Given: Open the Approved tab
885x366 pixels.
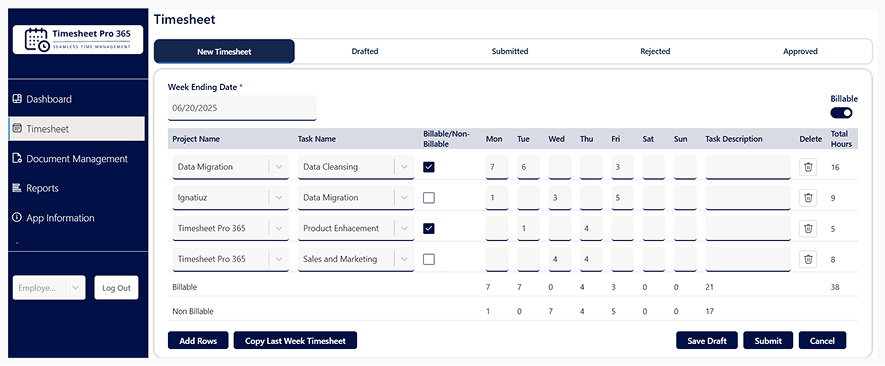Looking at the screenshot, I should point(800,51).
